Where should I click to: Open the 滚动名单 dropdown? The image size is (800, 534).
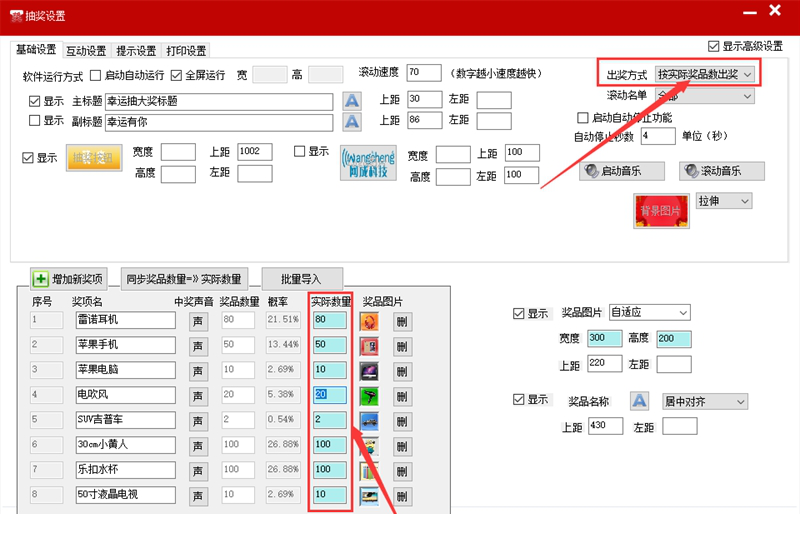tap(705, 96)
